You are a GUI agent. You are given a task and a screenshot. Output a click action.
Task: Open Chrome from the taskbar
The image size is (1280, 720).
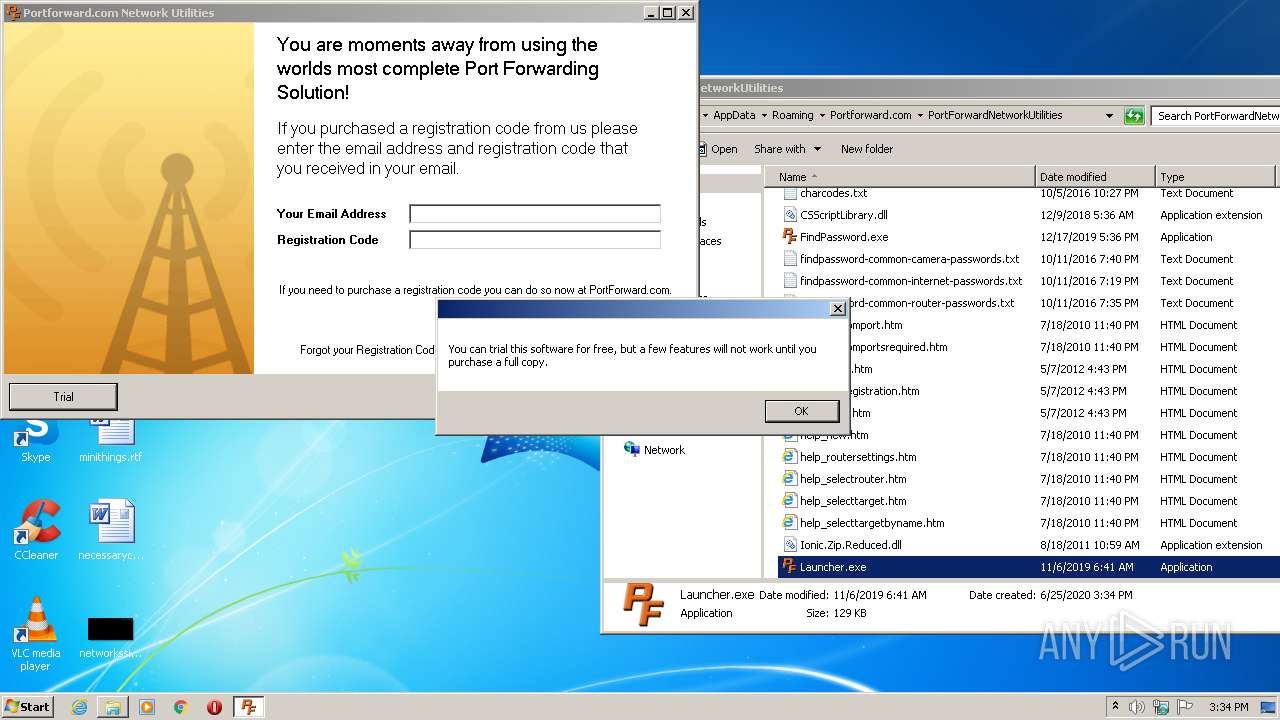click(181, 707)
